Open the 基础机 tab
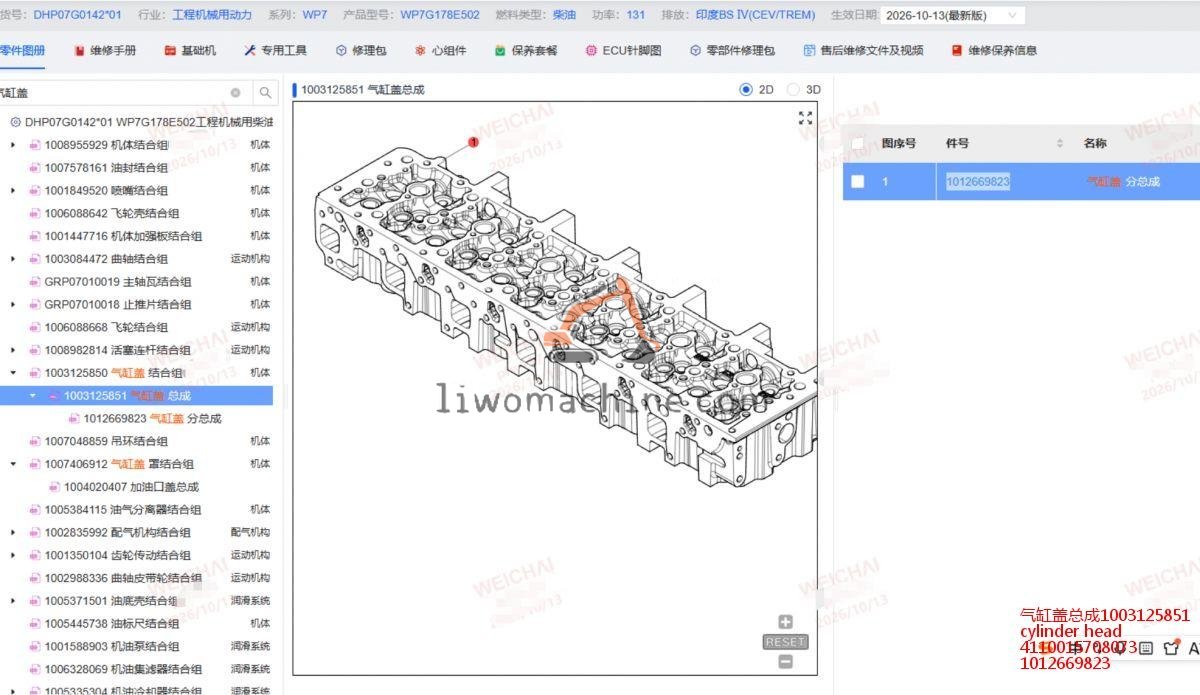Image resolution: width=1200 pixels, height=695 pixels. pos(190,50)
